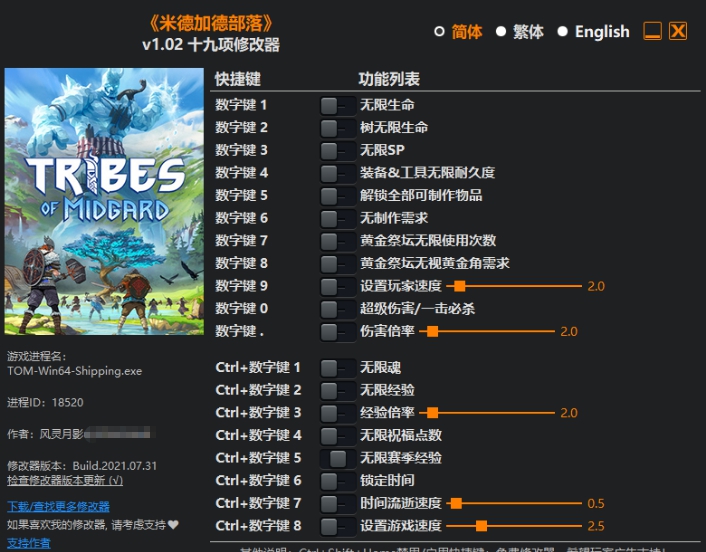
Task: Minimize the trainer window
Action: (652, 31)
